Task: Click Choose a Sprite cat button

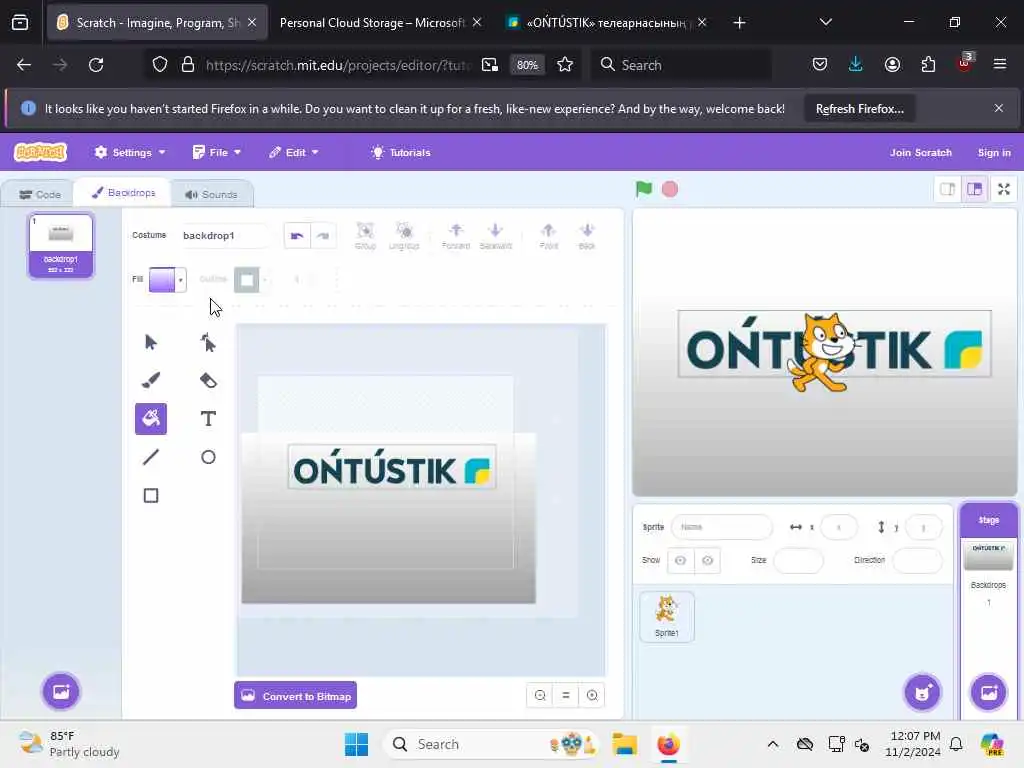Action: (922, 692)
